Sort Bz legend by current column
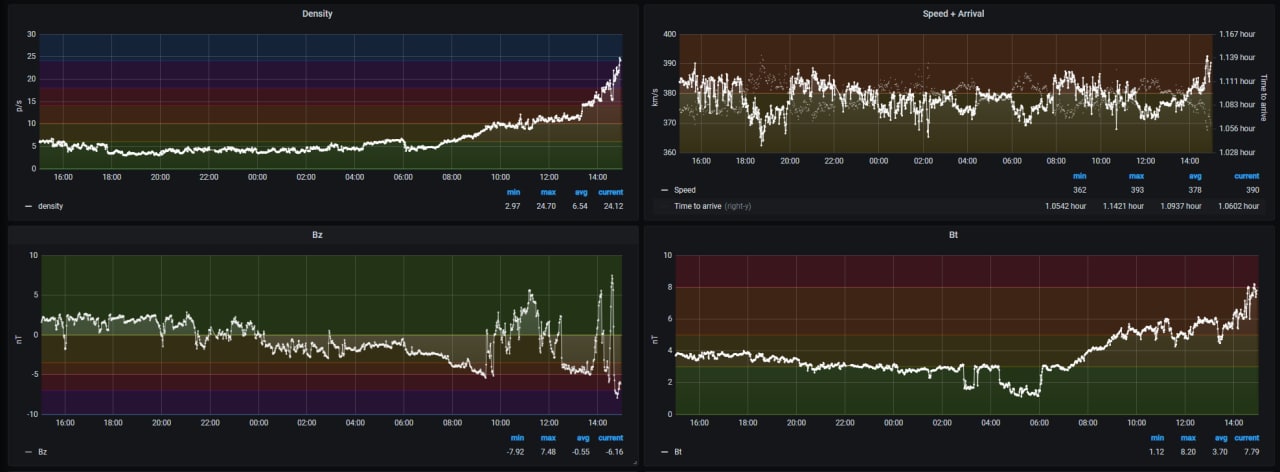The width and height of the screenshot is (1280, 472). (x=610, y=438)
